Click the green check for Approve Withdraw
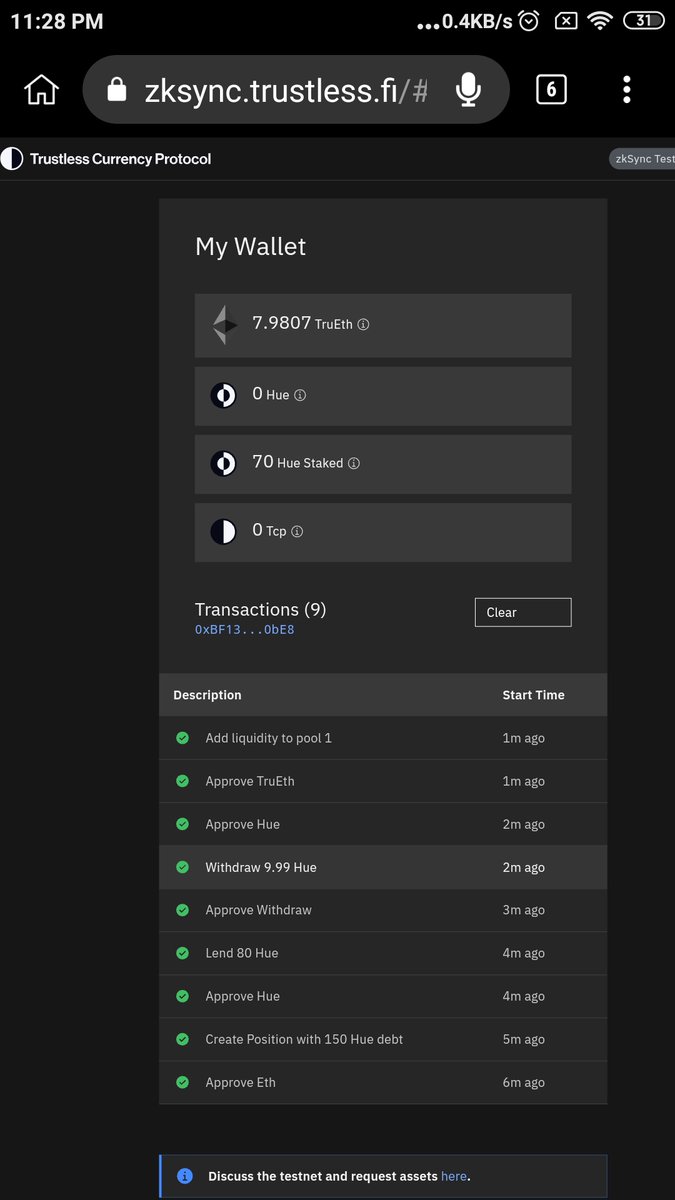The width and height of the screenshot is (675, 1200). 182,910
